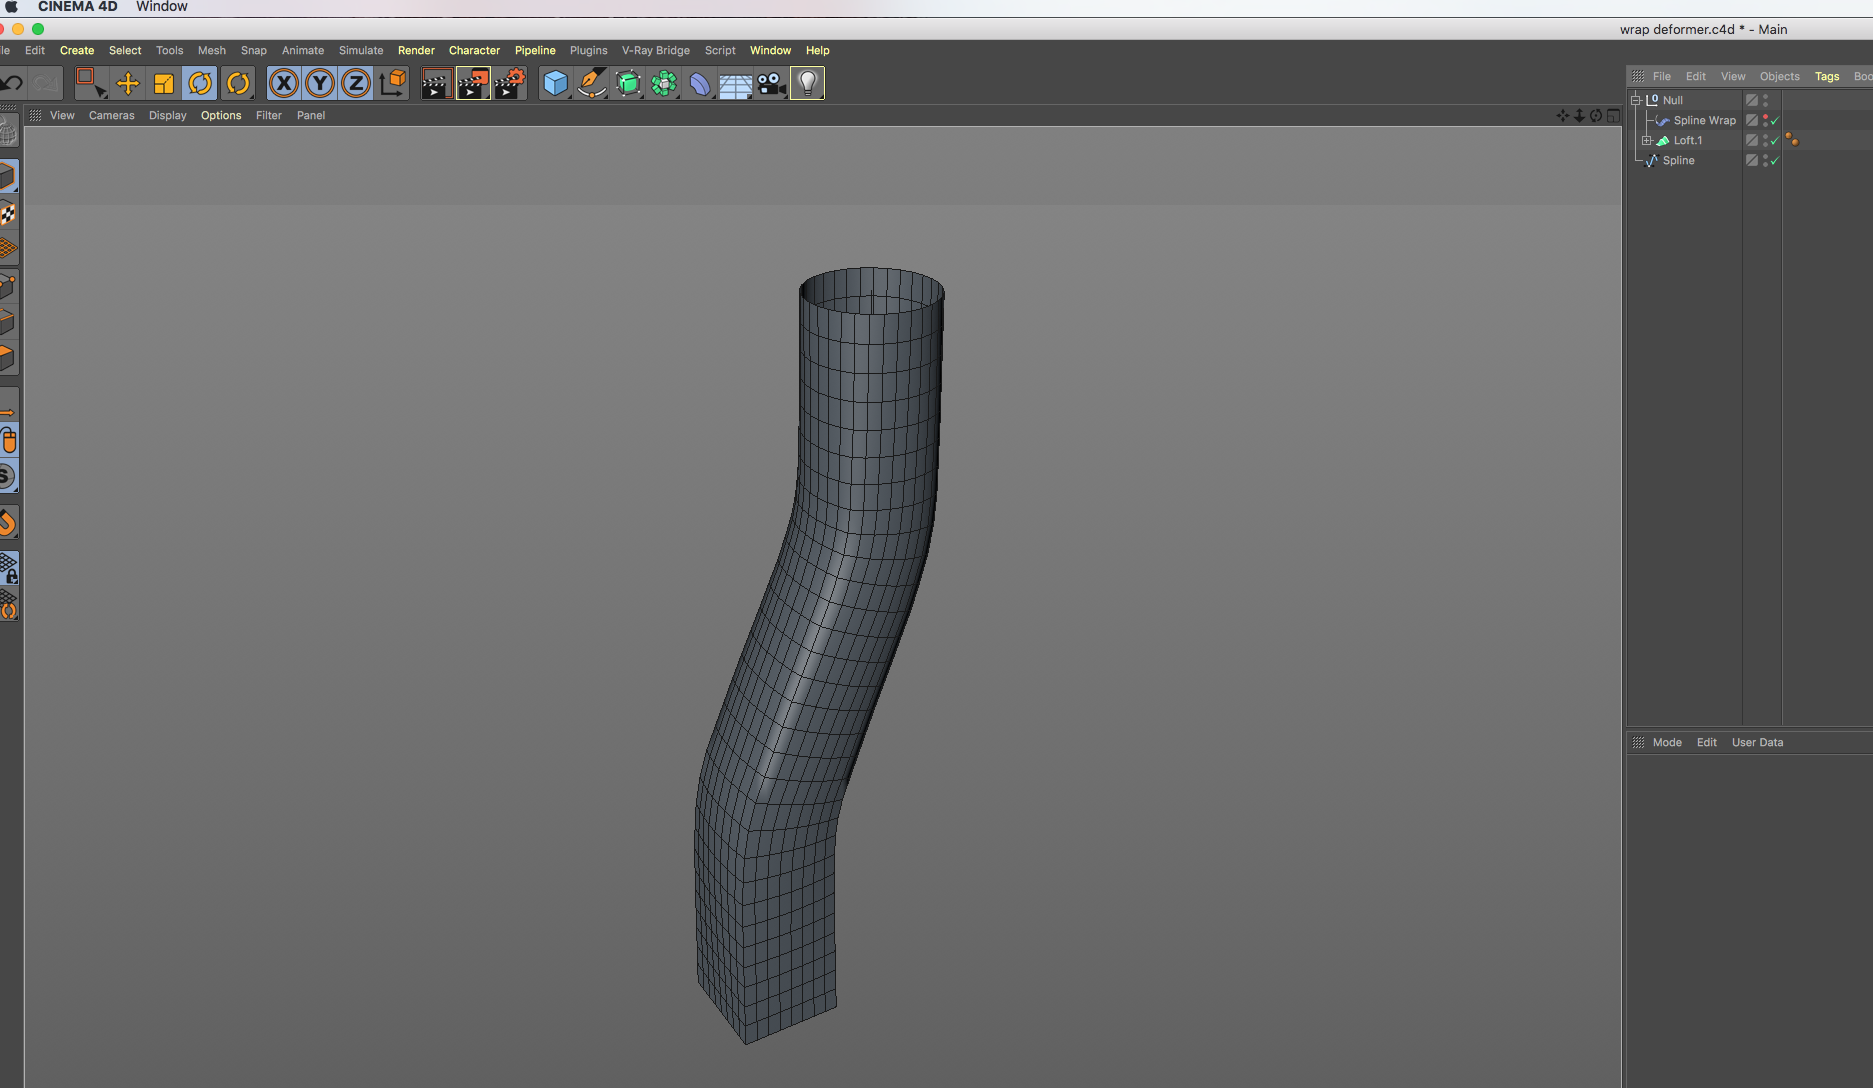
Task: Click the Model mode icon in sidebar
Action: tap(8, 177)
